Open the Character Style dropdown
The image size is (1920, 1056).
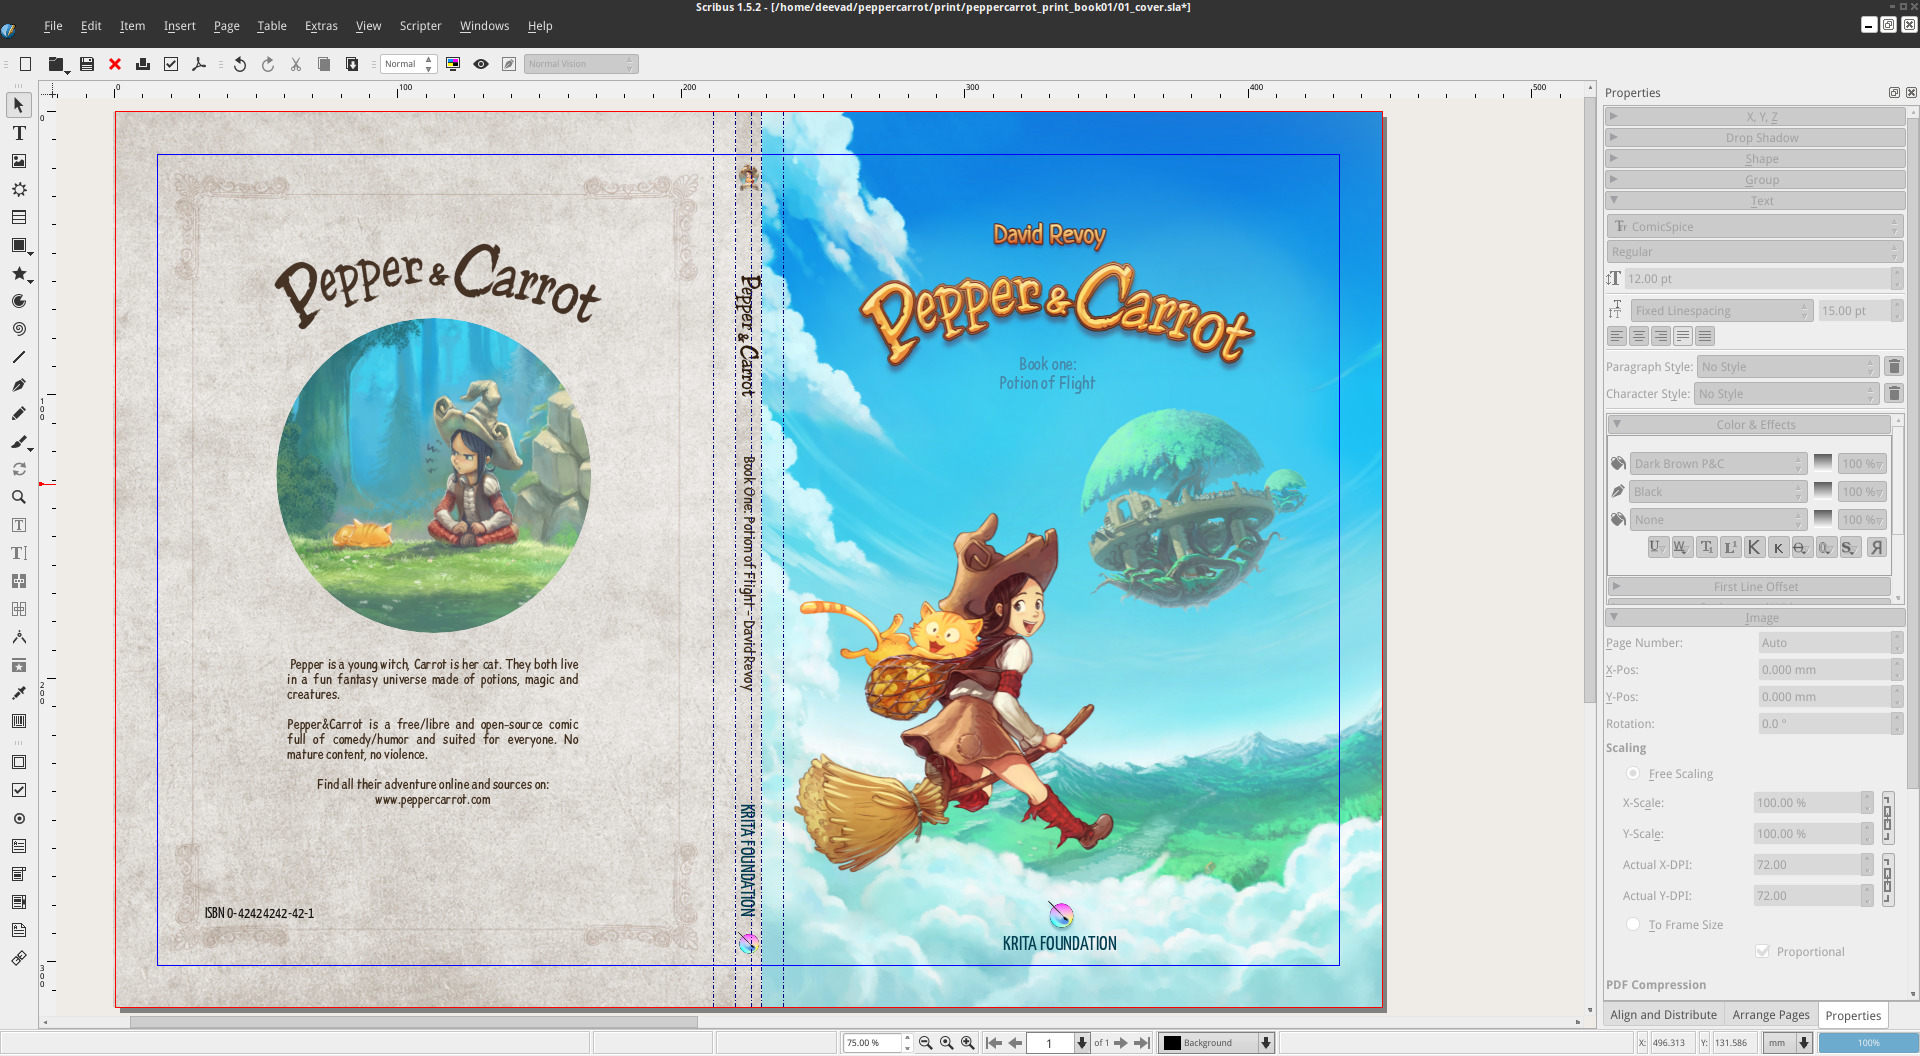coord(1786,394)
